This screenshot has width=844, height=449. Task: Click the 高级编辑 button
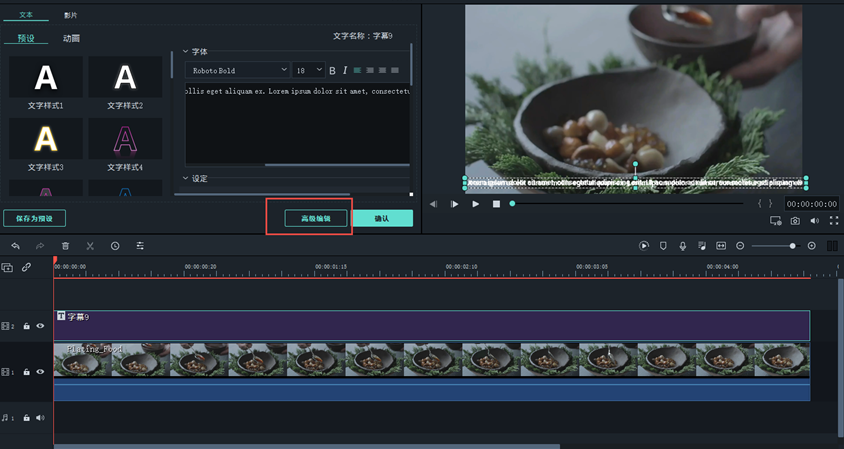pyautogui.click(x=315, y=218)
